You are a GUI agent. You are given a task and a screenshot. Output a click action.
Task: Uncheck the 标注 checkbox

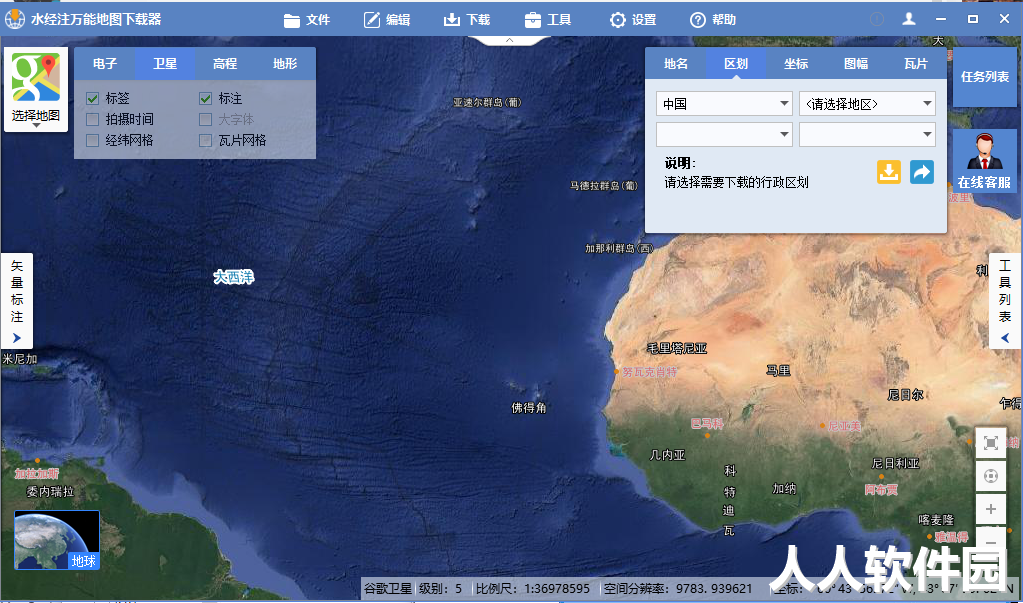(x=206, y=99)
